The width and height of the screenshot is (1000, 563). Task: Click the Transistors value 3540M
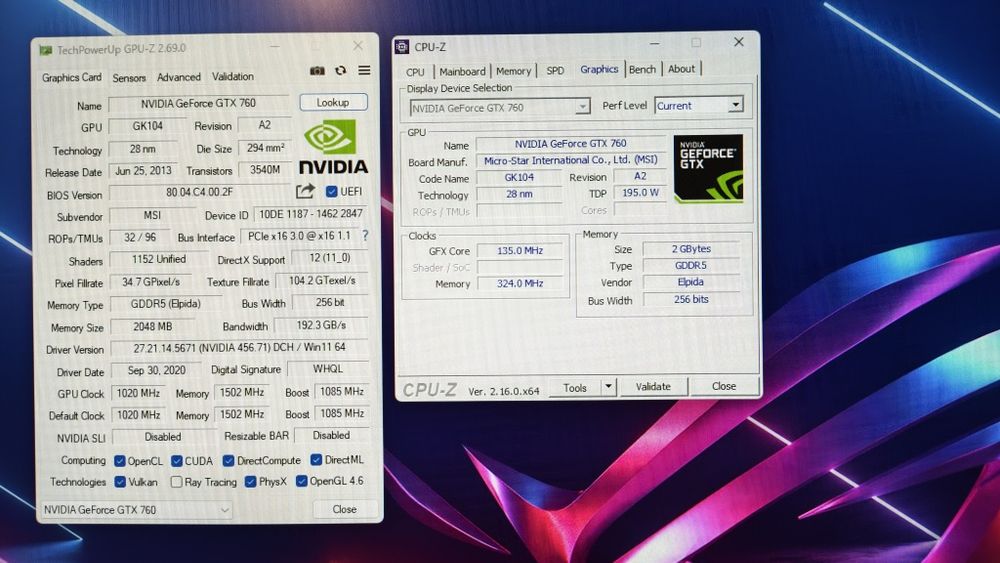pos(265,170)
